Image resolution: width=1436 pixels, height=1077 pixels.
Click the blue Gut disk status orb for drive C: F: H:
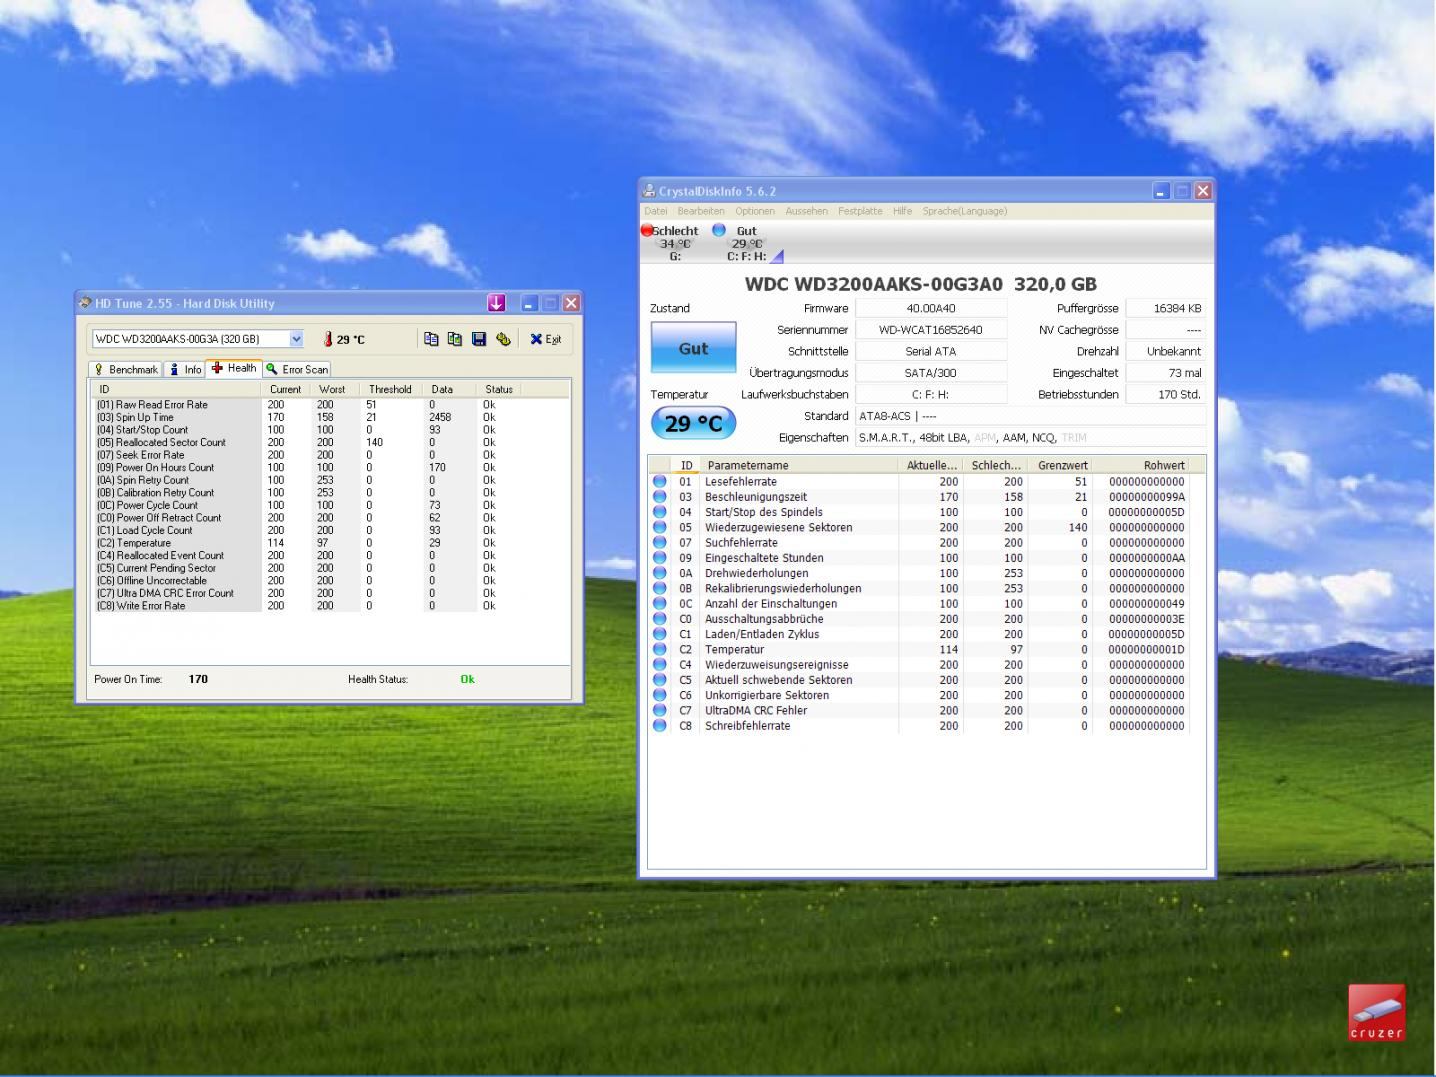[x=718, y=230]
